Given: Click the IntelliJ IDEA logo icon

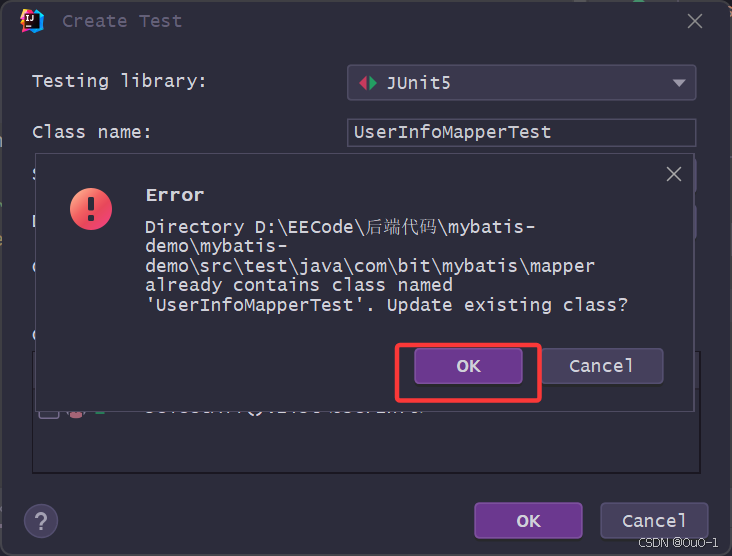Looking at the screenshot, I should (32, 21).
